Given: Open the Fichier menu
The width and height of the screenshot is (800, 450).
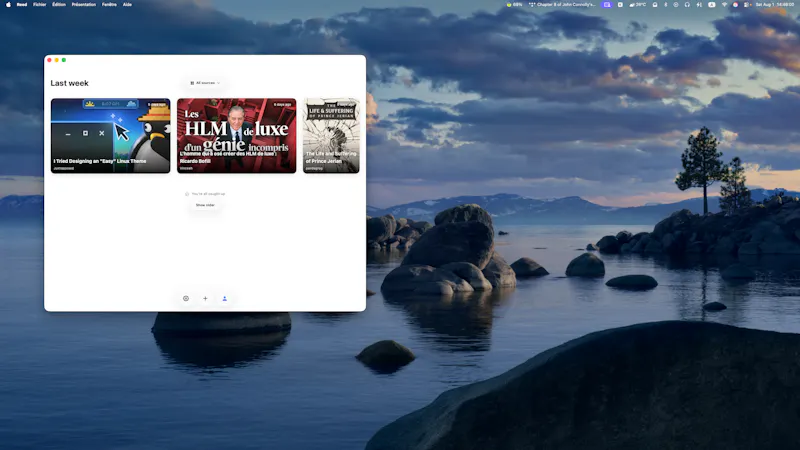Looking at the screenshot, I should tap(39, 5).
